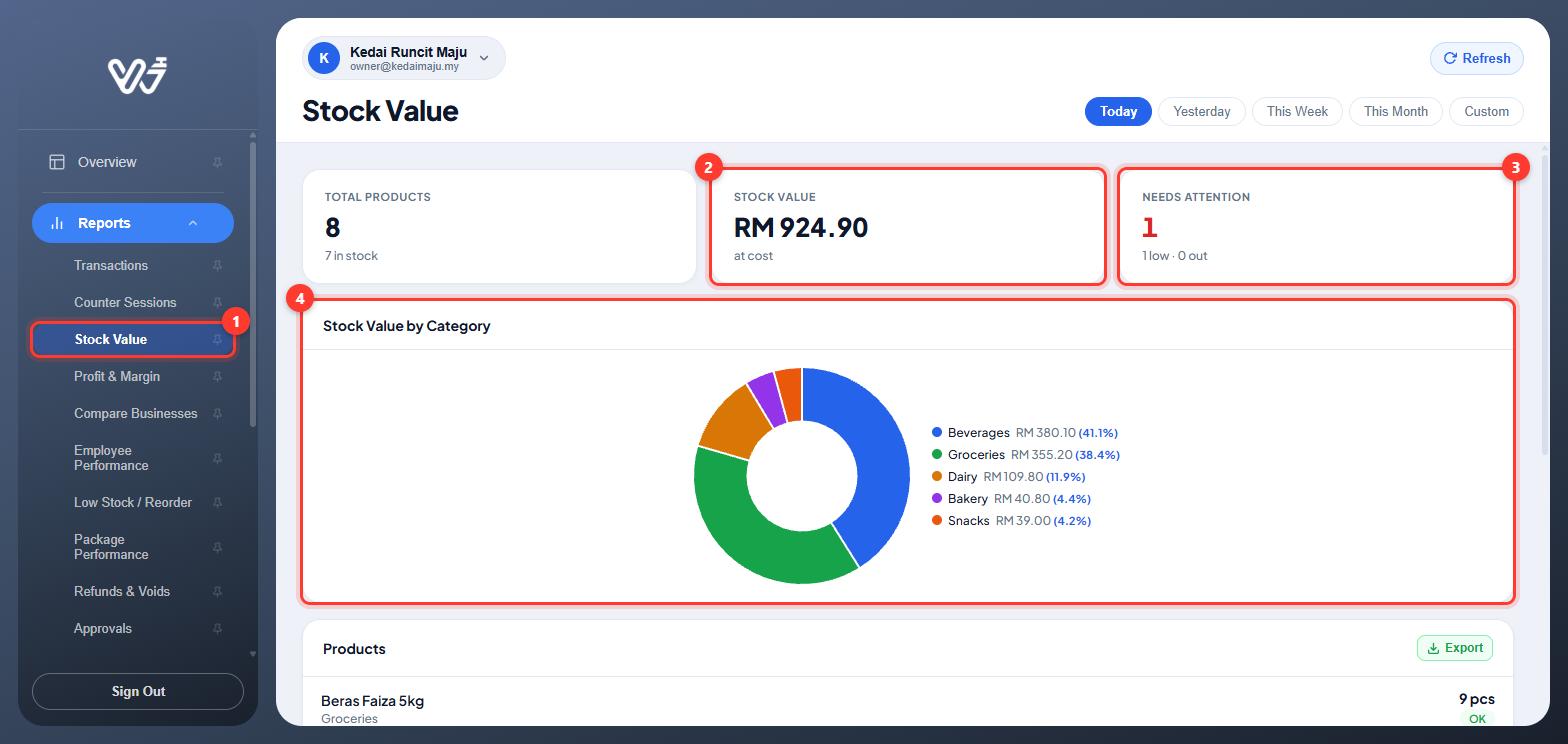Collapse the Reports section chevron
This screenshot has height=744, width=1568.
click(193, 223)
